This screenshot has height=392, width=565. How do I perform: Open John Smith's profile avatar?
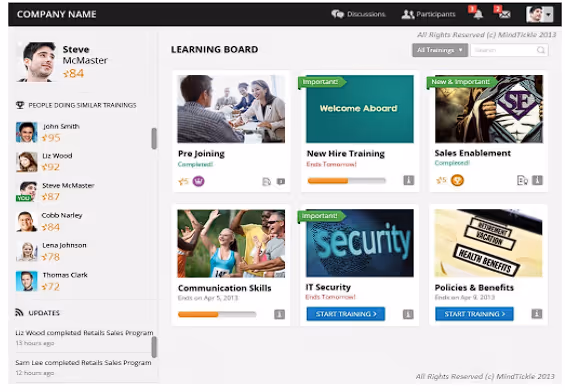pos(27,132)
